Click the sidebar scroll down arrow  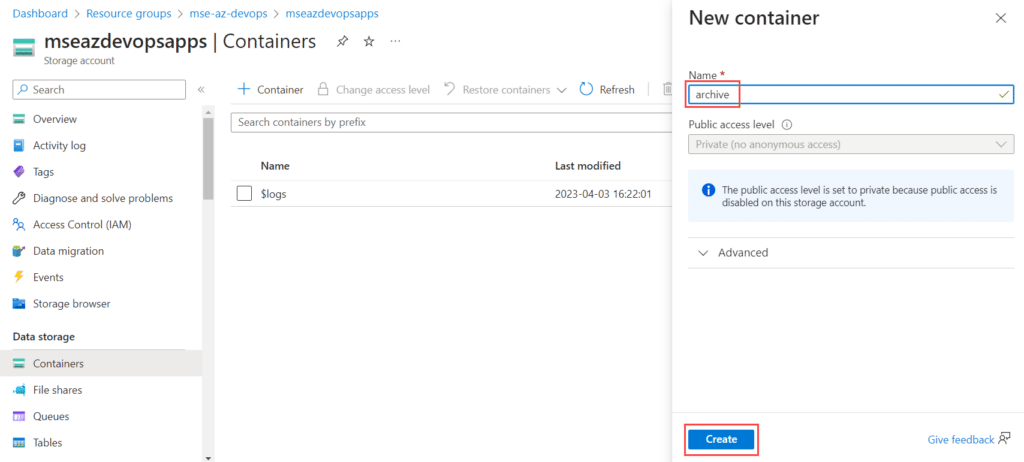pyautogui.click(x=208, y=457)
